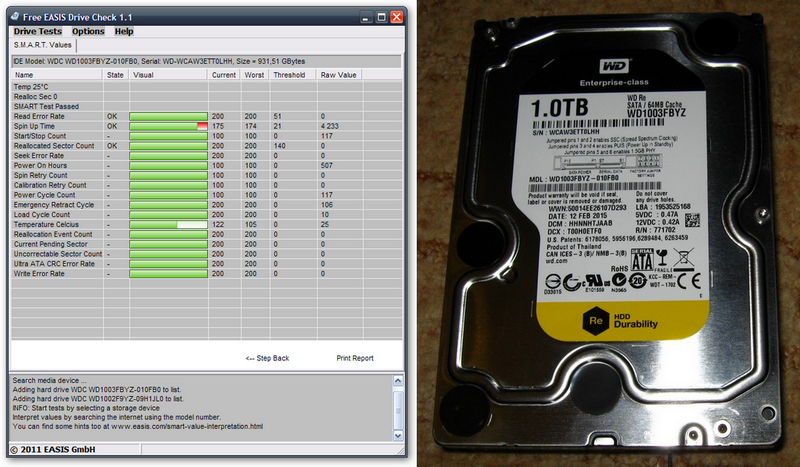800x467 pixels.
Task: Select the 'Uncorrectable Sector Count' row name
Action: [x=58, y=254]
